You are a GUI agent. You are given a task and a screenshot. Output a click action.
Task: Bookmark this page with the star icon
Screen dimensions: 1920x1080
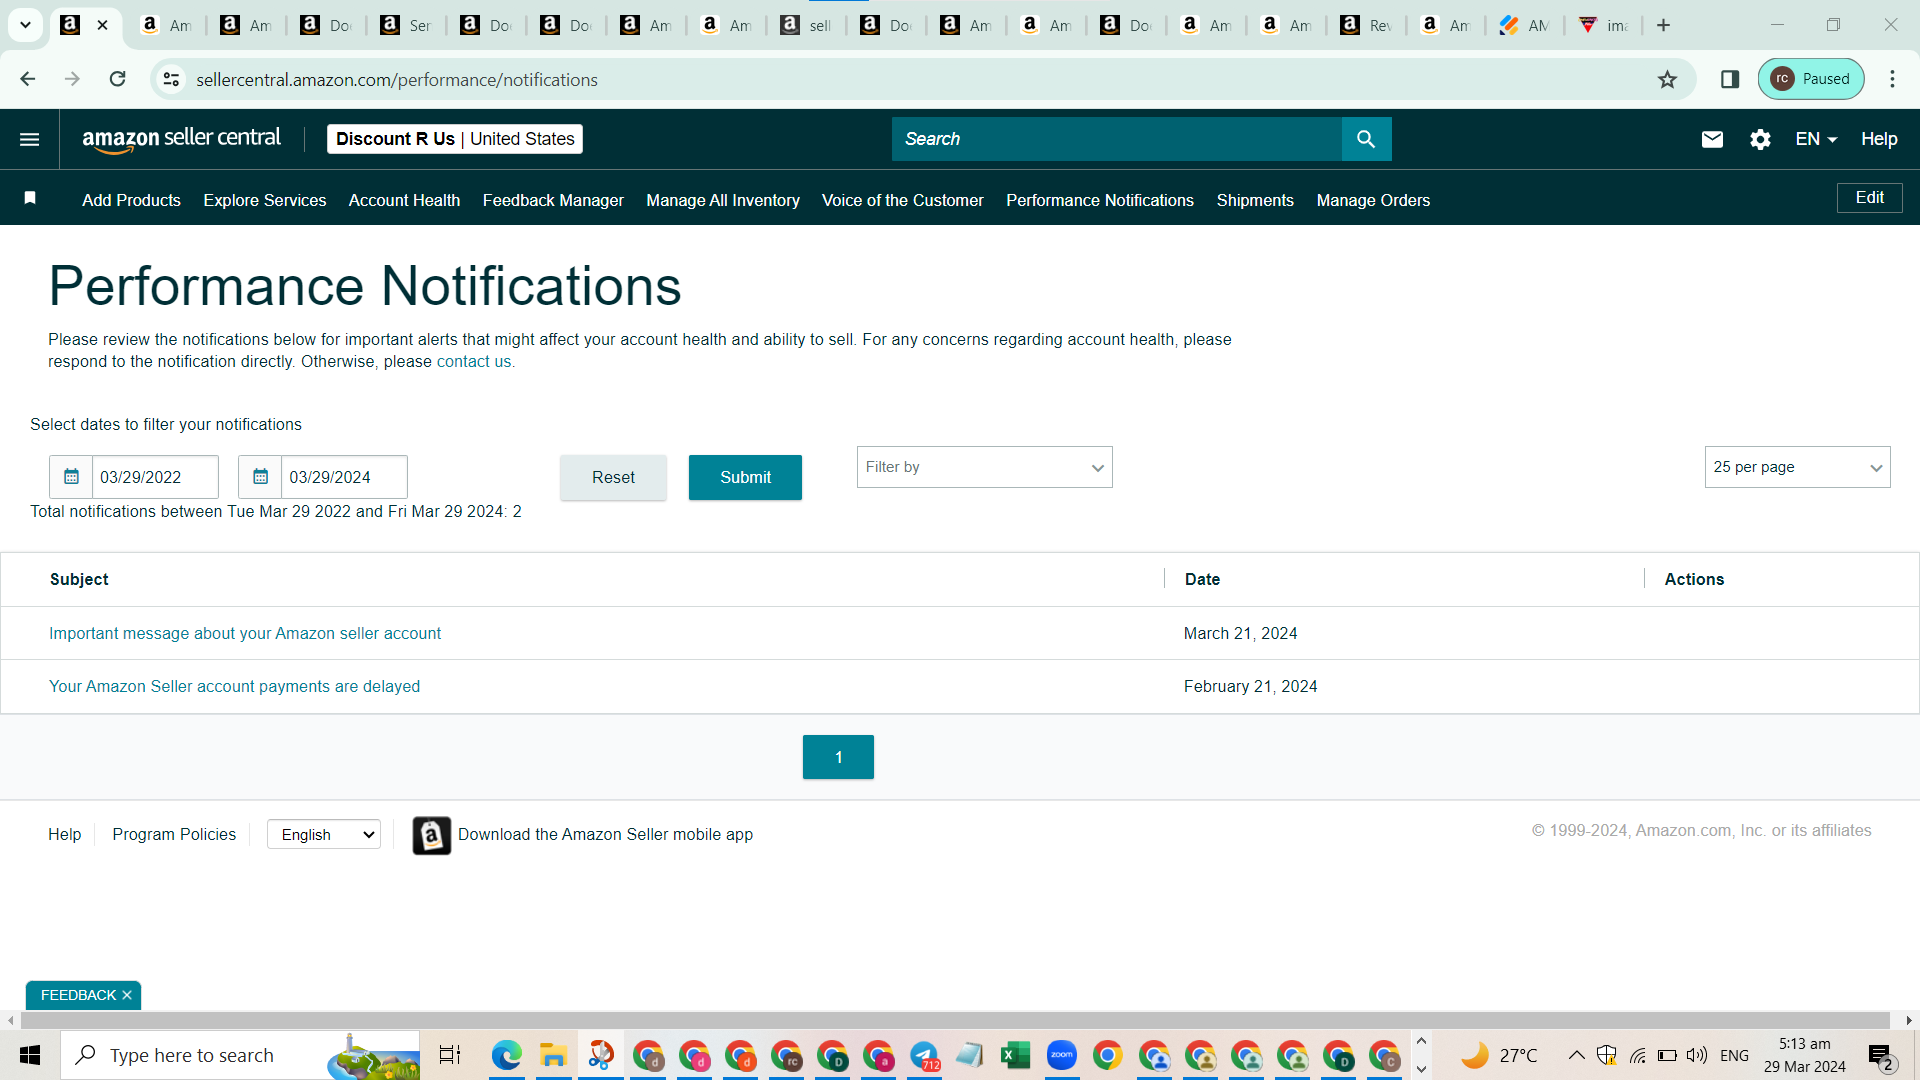pos(1667,79)
